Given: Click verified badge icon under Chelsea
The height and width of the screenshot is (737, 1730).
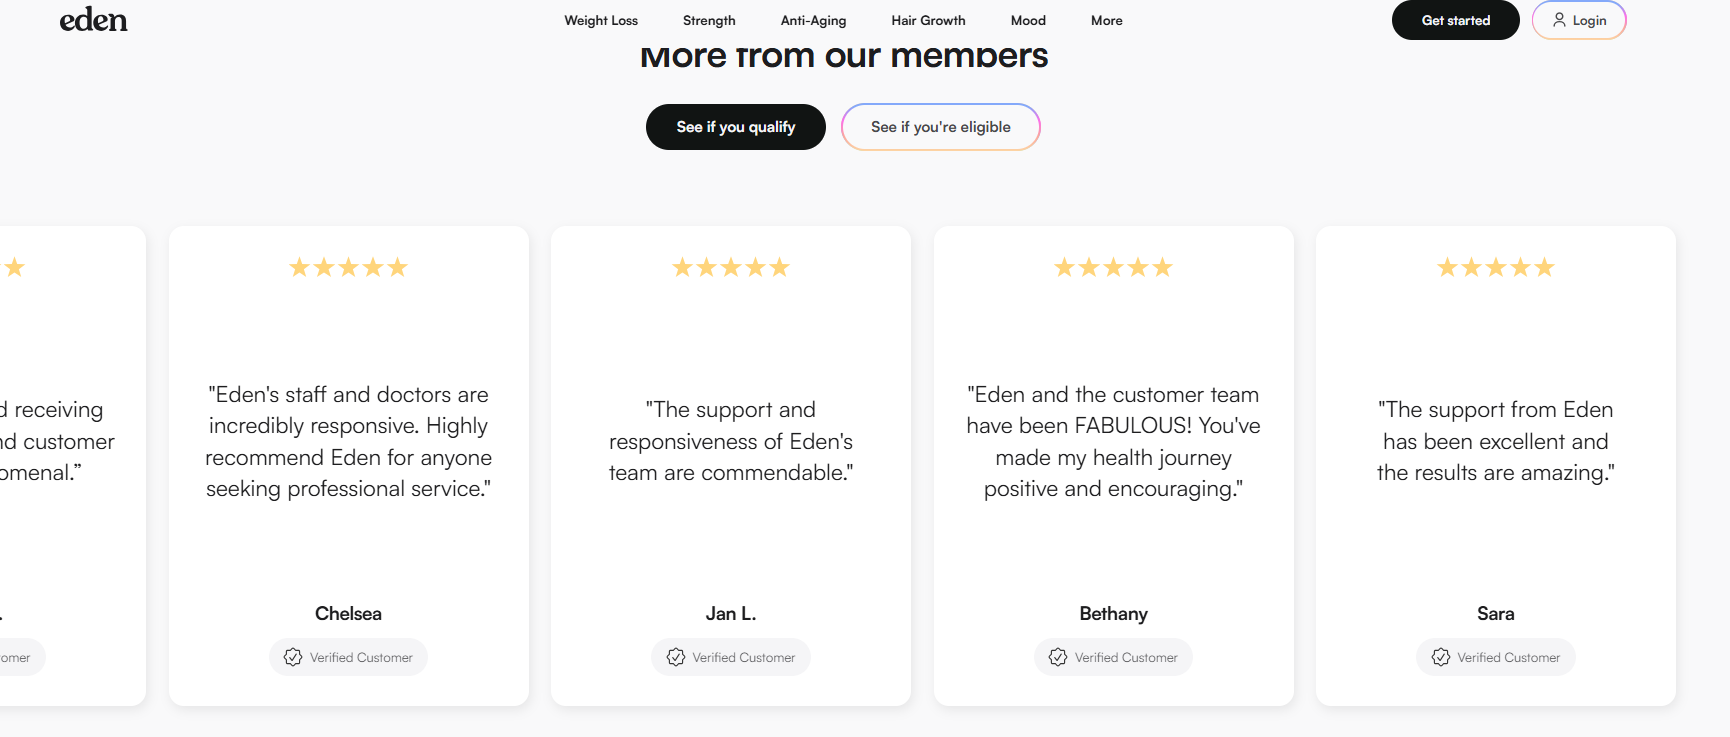Looking at the screenshot, I should pyautogui.click(x=293, y=657).
